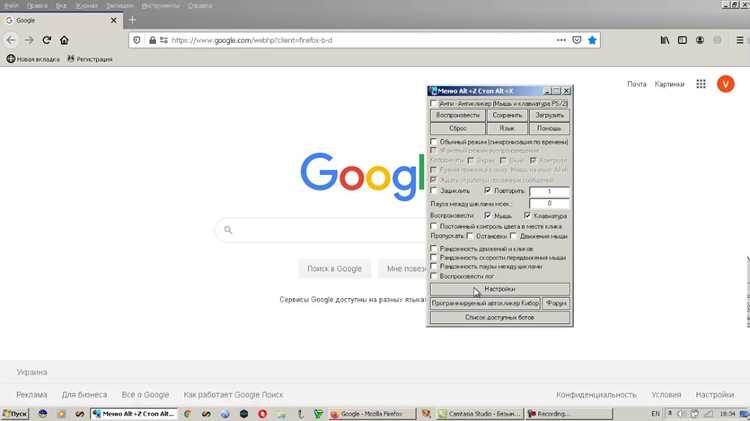
Task: Tick Воспроизвести лог checkbox
Action: coord(433,276)
